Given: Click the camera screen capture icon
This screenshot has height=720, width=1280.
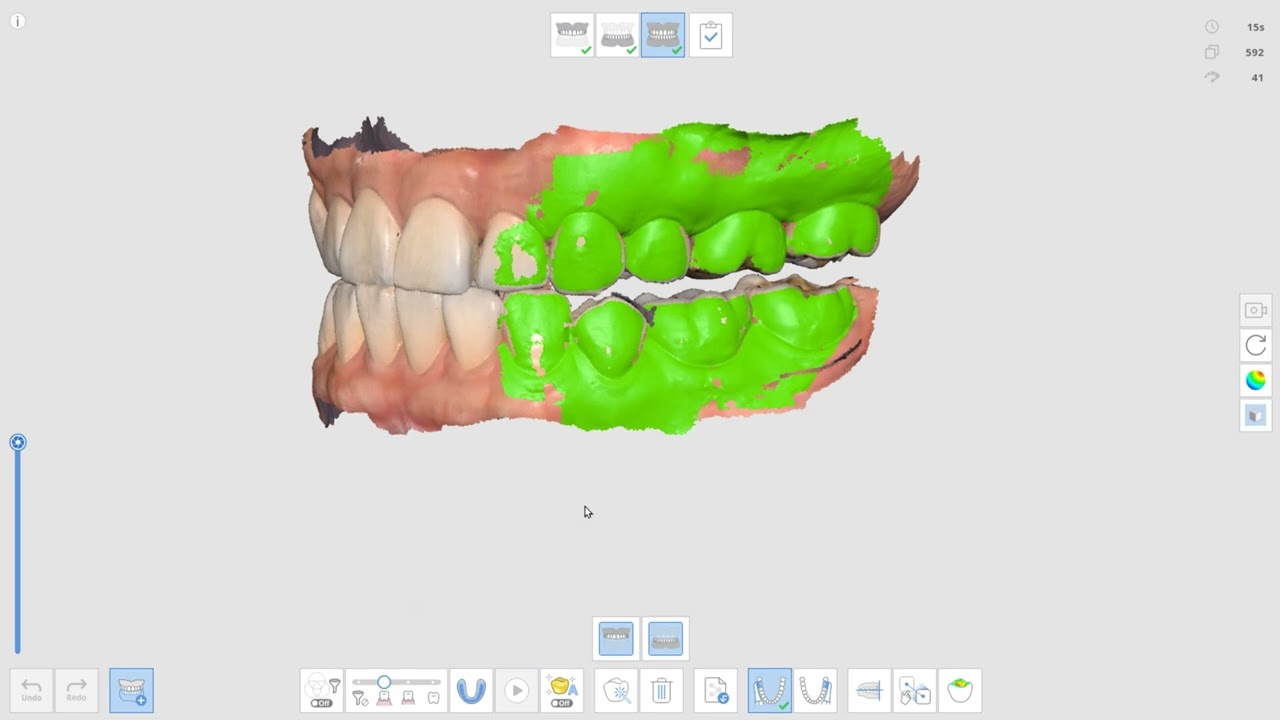Looking at the screenshot, I should [x=1255, y=310].
